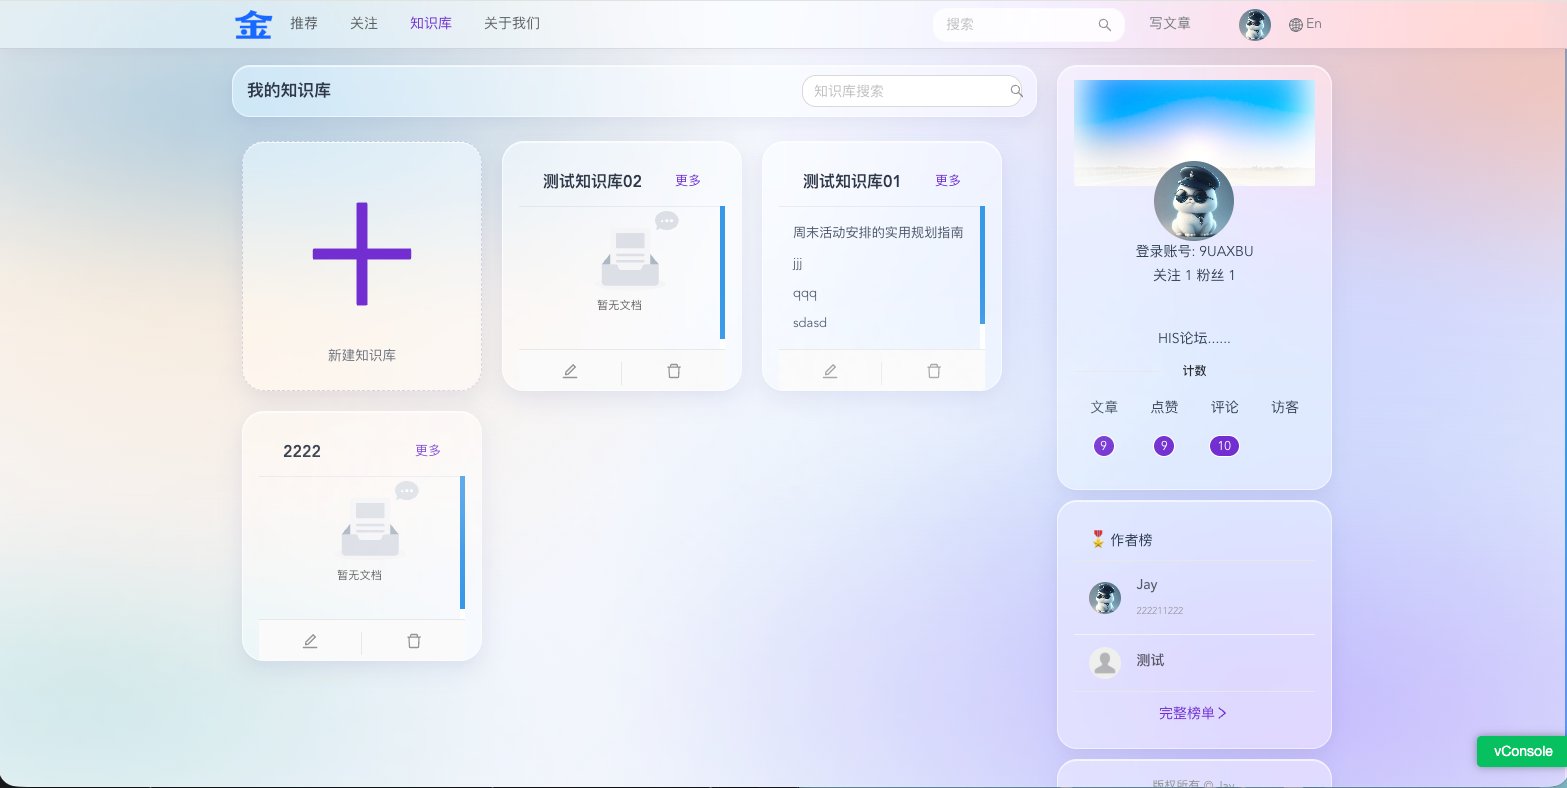1567x788 pixels.
Task: Open document sdasd in 测试知识库01
Action: pyautogui.click(x=810, y=323)
